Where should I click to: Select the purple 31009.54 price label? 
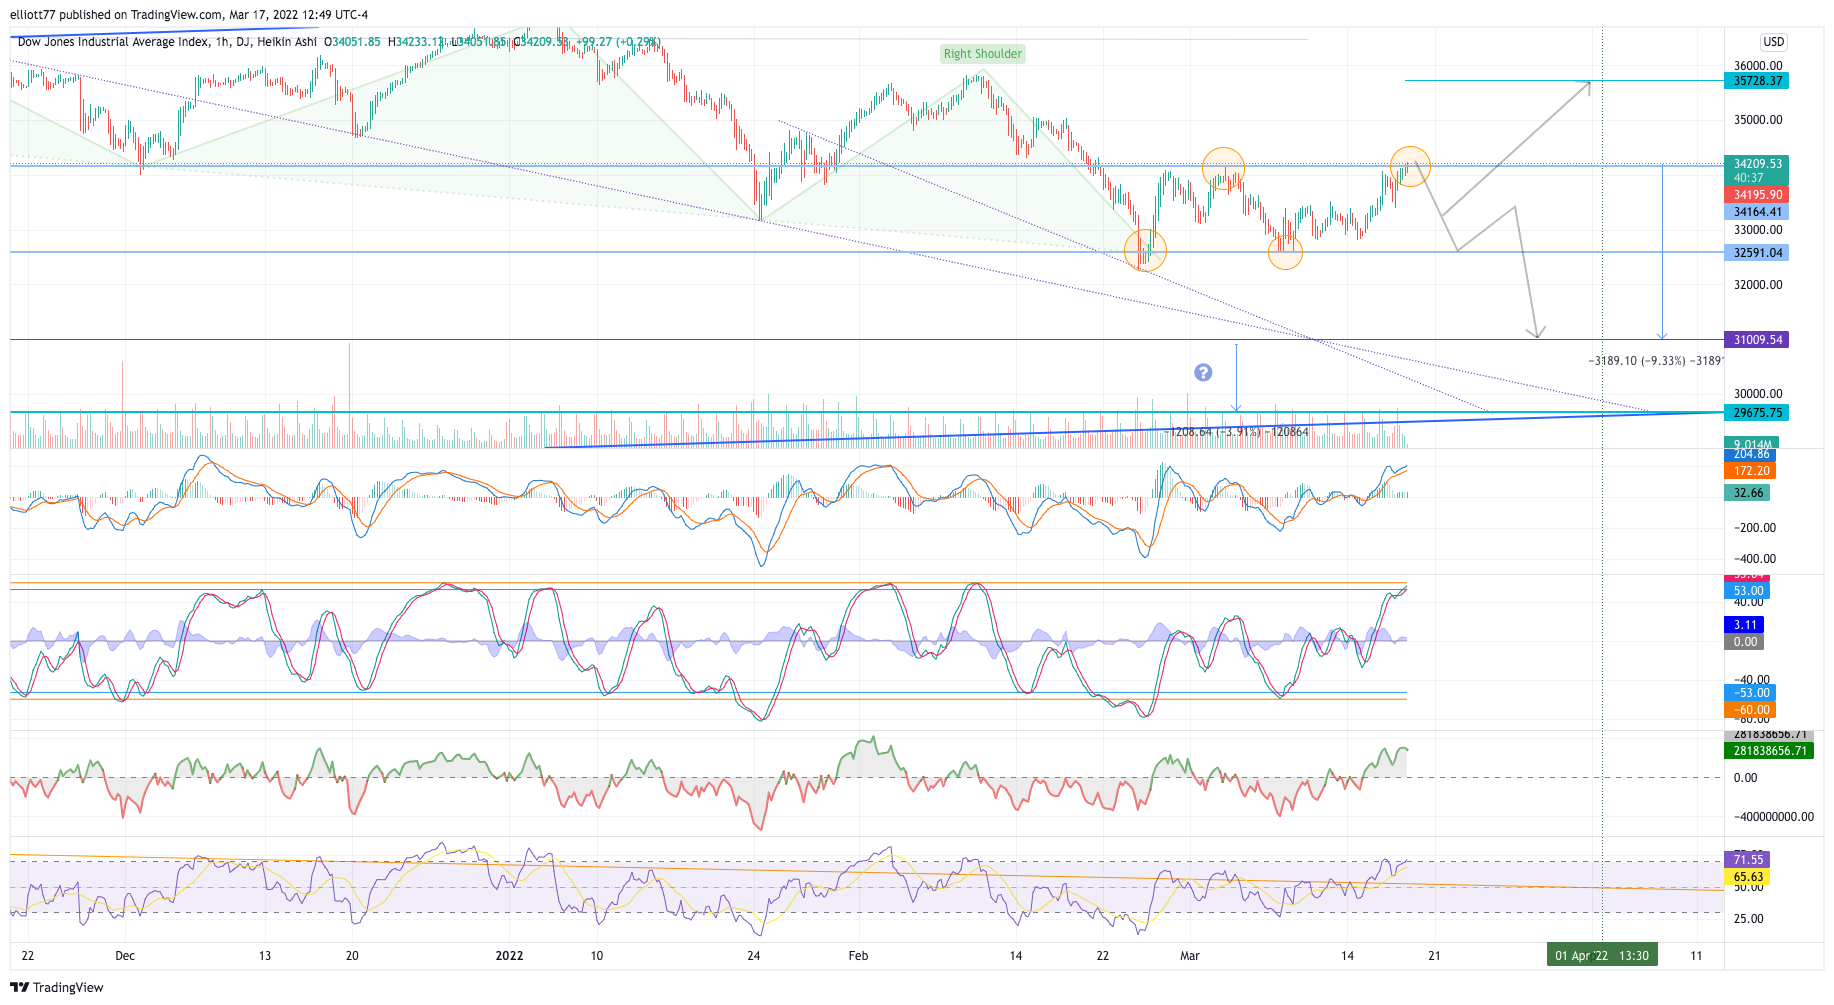pyautogui.click(x=1757, y=340)
